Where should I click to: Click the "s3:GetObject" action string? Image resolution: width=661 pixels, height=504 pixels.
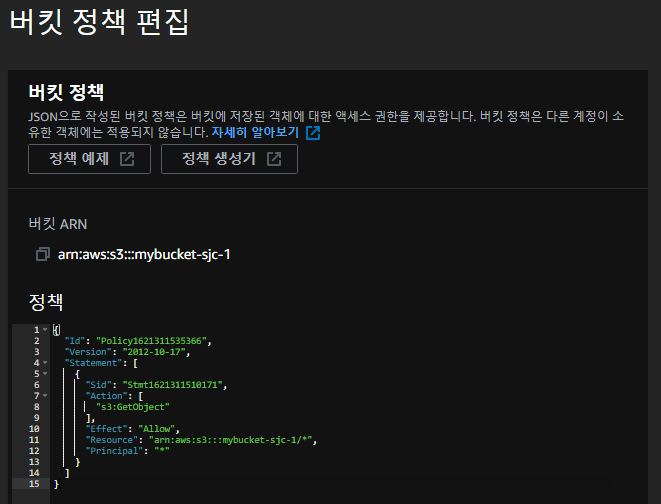tap(133, 407)
